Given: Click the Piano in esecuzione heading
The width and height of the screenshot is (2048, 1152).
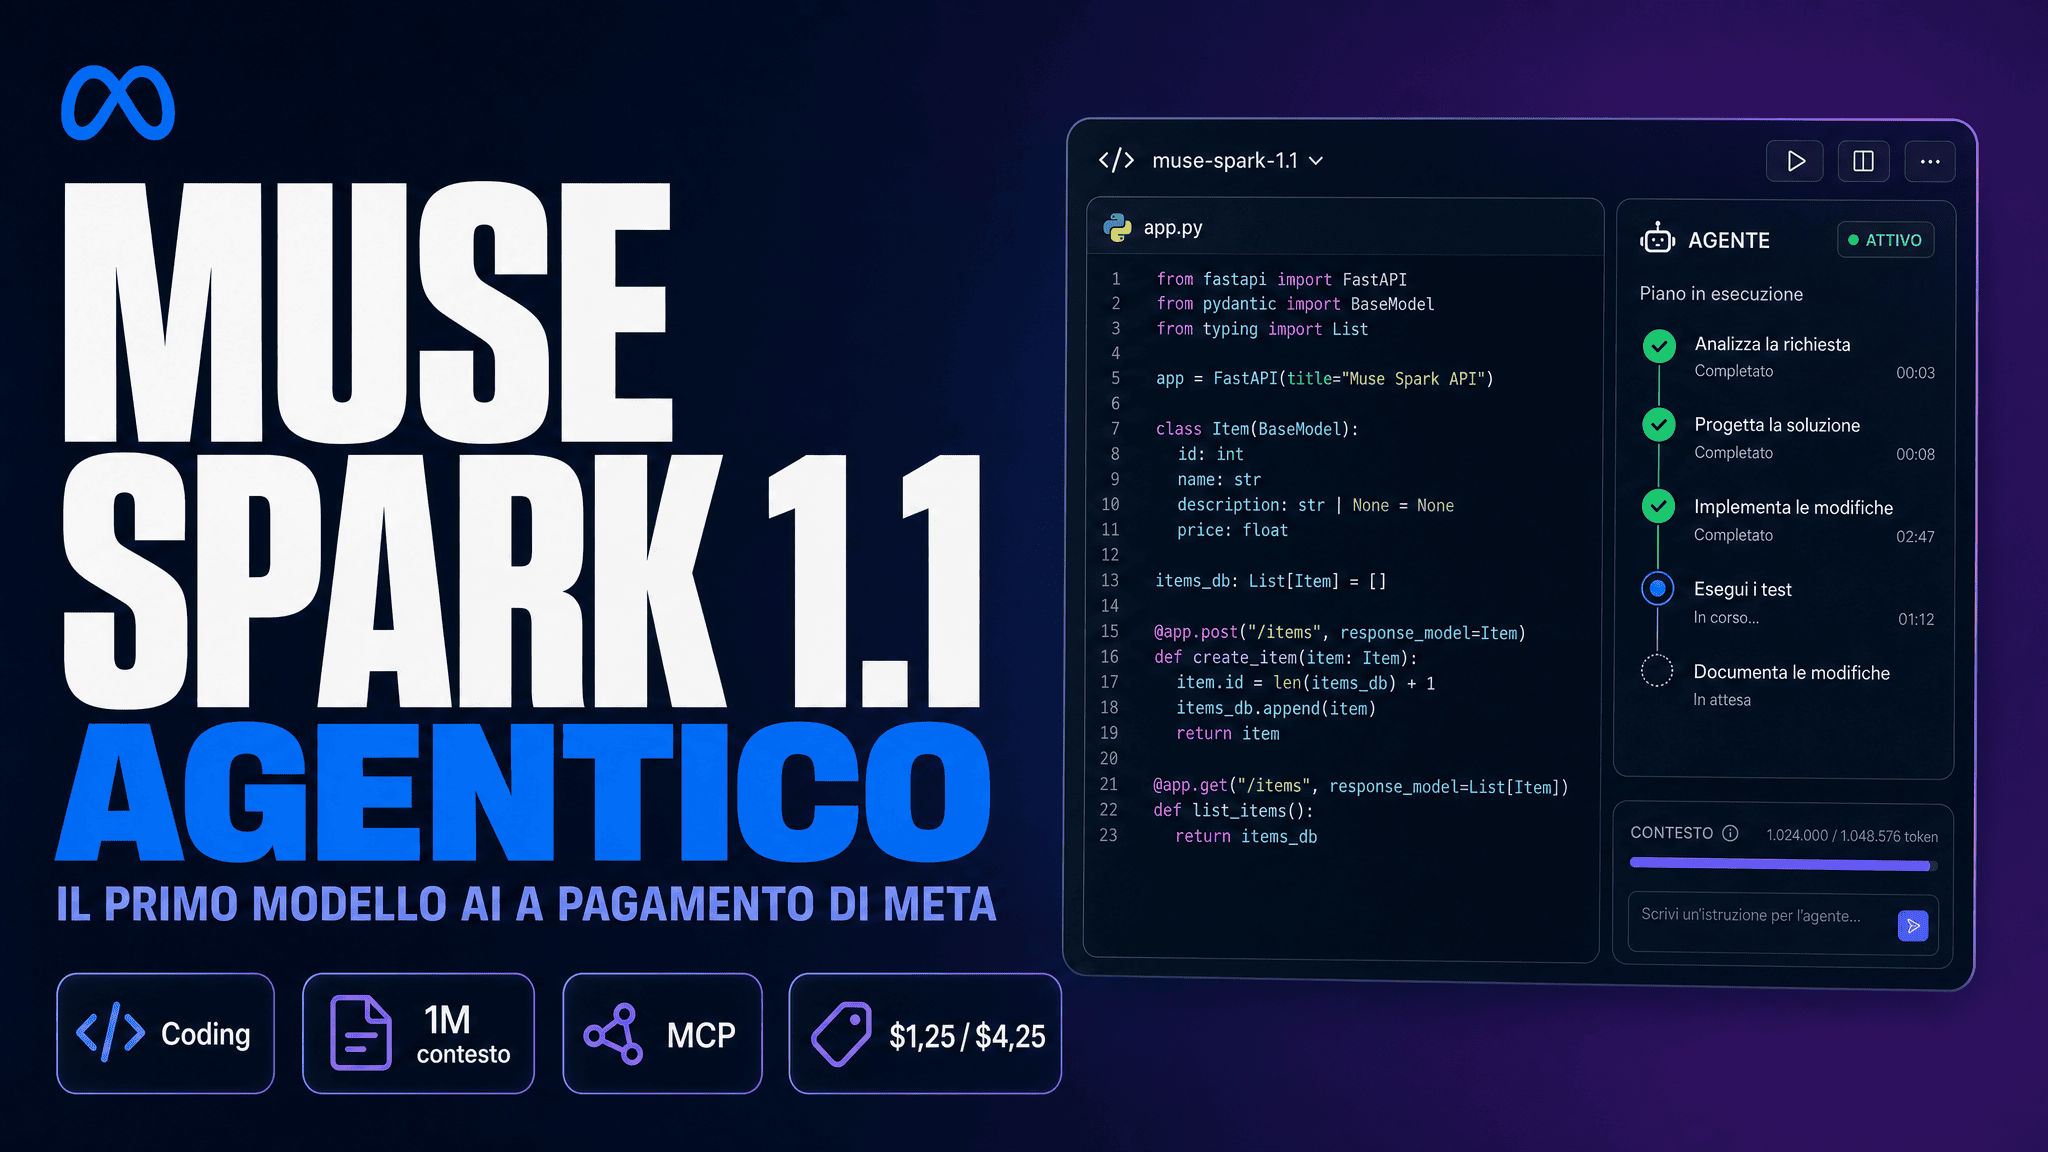Looking at the screenshot, I should 1721,294.
